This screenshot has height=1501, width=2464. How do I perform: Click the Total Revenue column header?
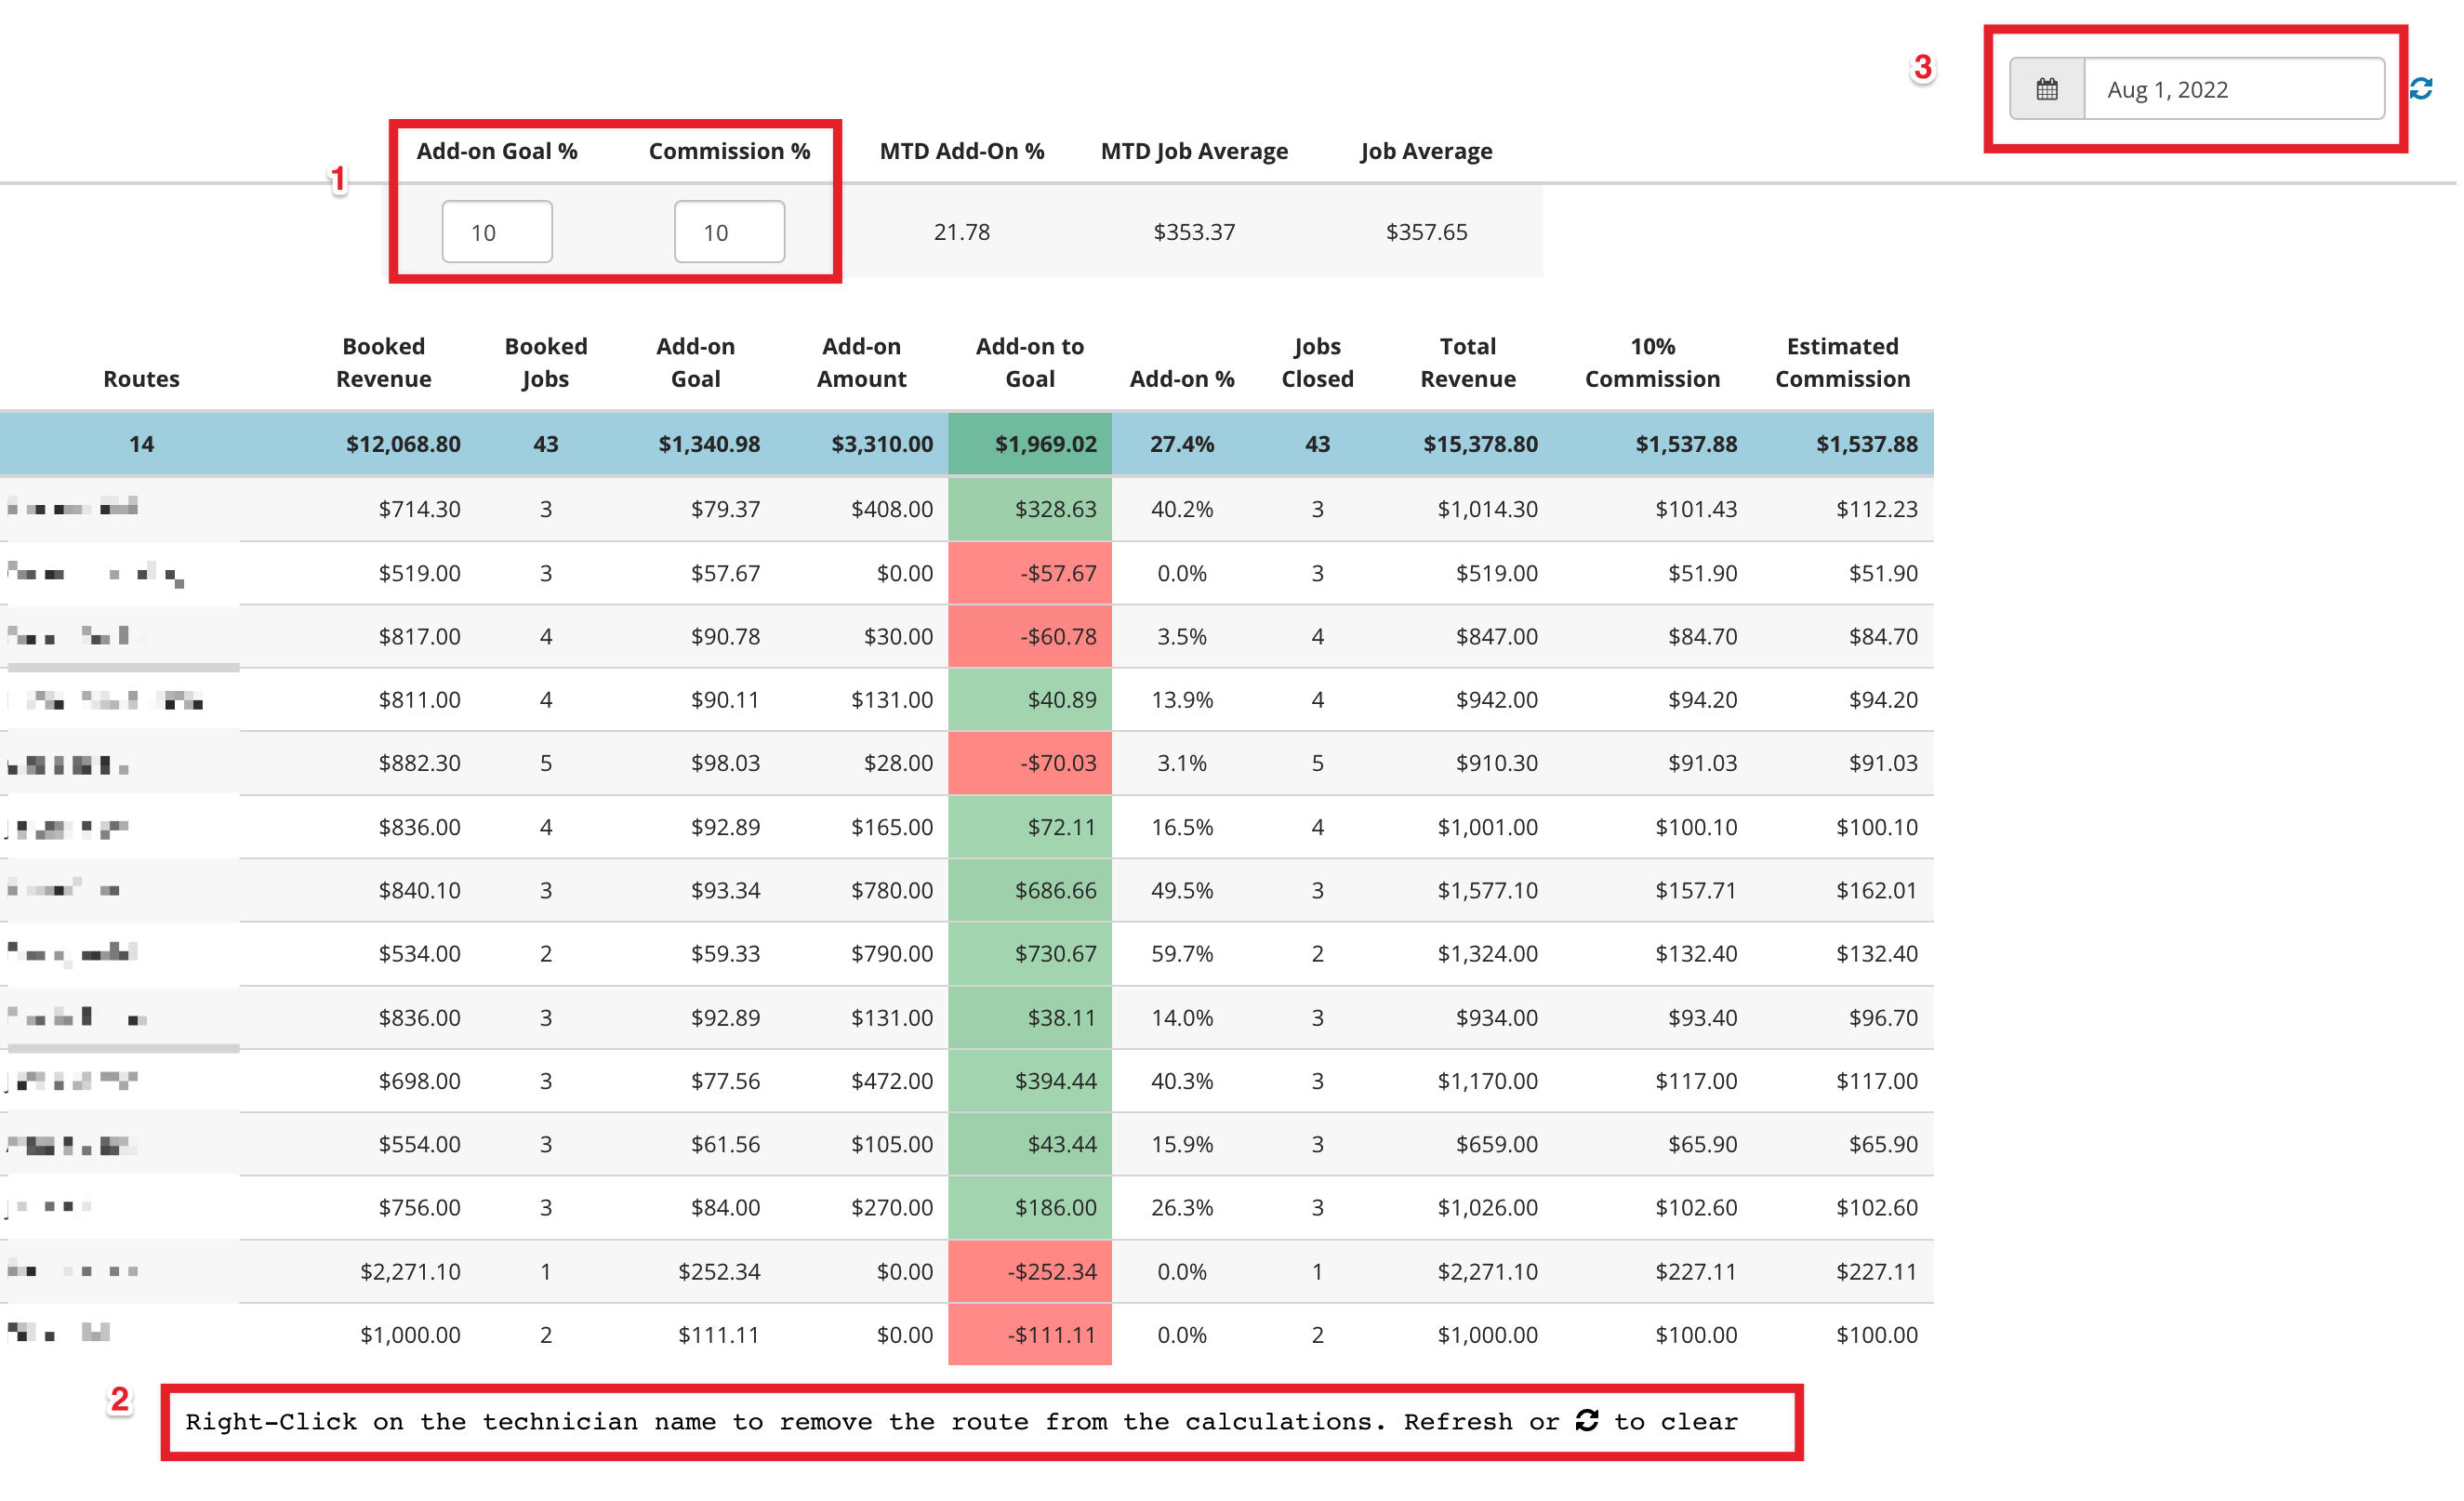pyautogui.click(x=1467, y=362)
